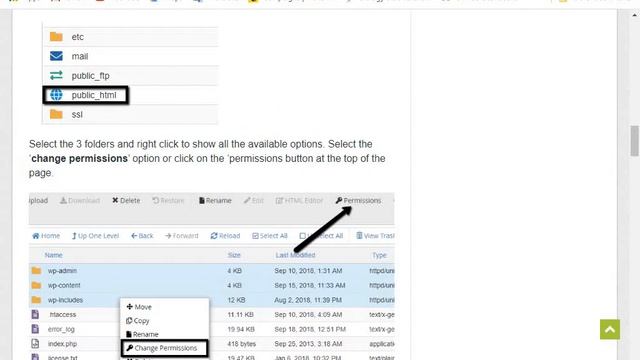Click the scrollbar up arrow
Image resolution: width=640 pixels, height=360 pixels.
634,15
